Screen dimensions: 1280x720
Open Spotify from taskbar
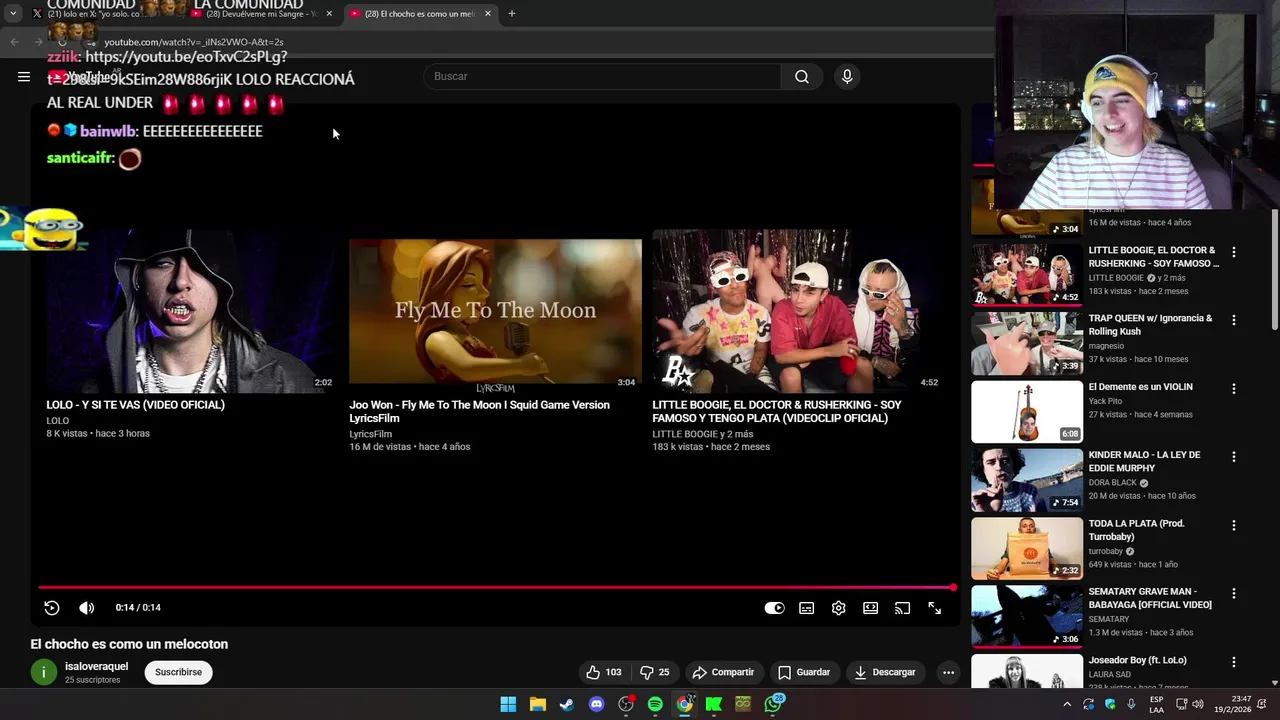pos(655,704)
